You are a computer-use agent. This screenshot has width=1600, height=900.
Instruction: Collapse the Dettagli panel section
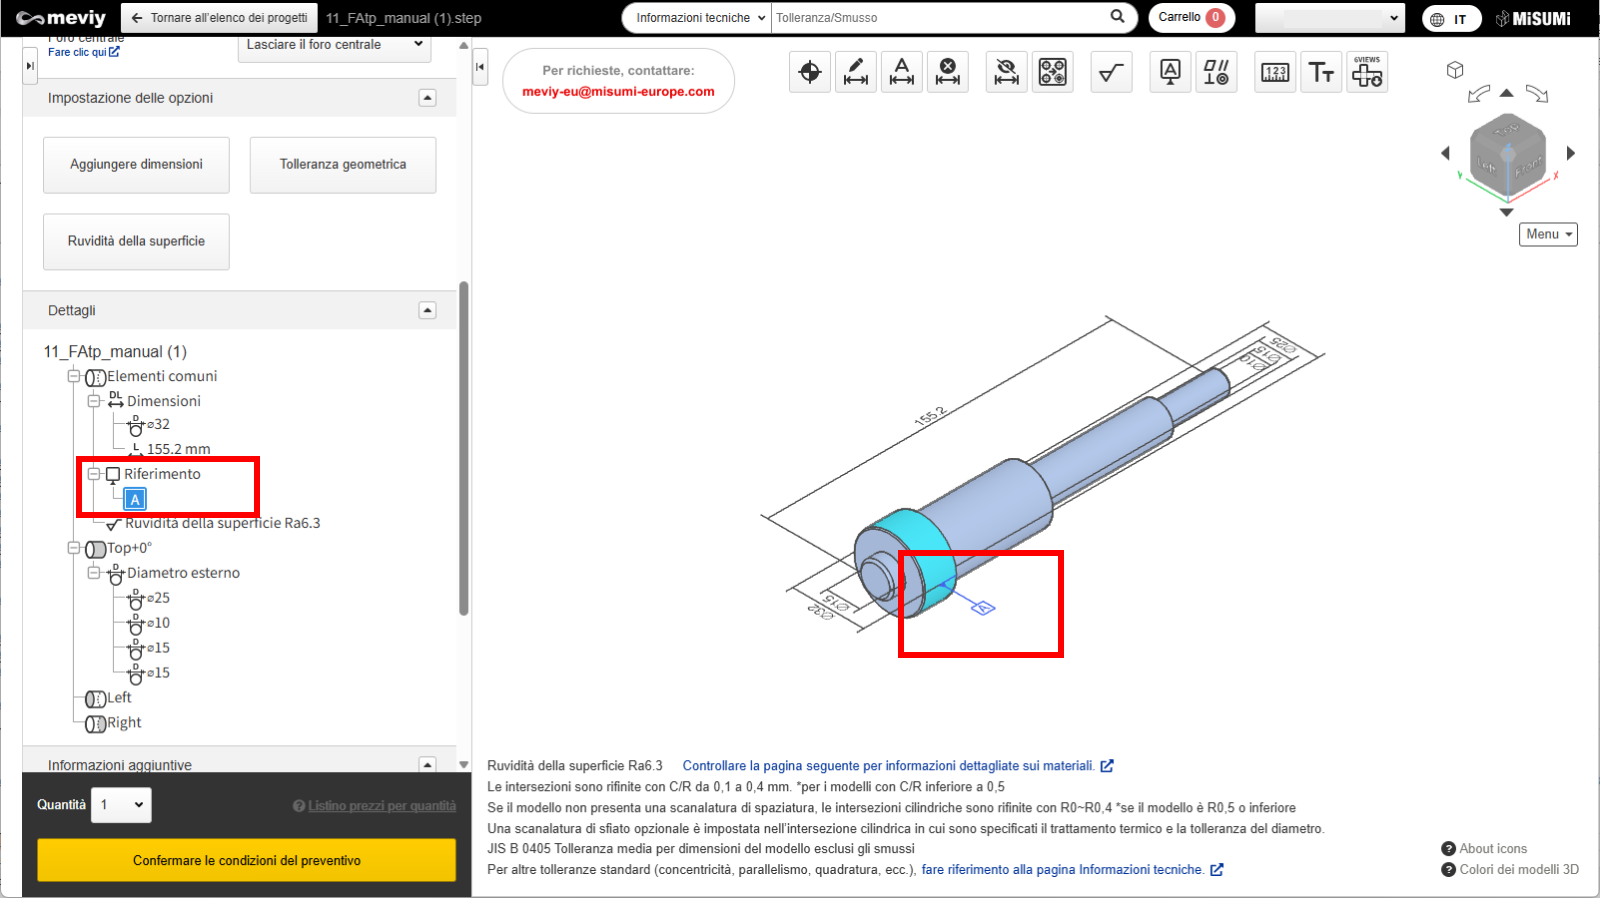[428, 310]
